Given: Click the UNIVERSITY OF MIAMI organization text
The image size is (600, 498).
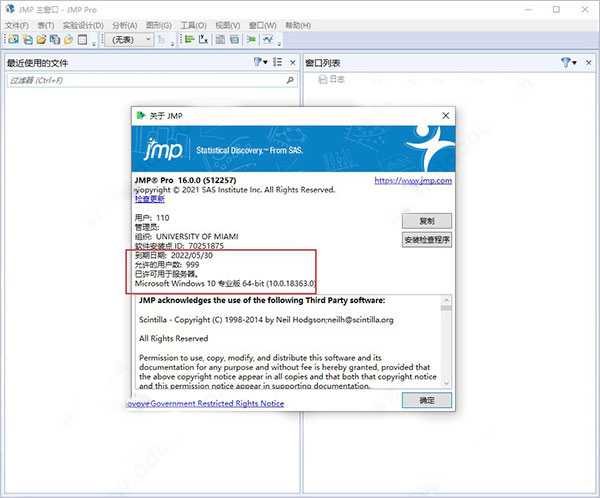Looking at the screenshot, I should pyautogui.click(x=197, y=237).
